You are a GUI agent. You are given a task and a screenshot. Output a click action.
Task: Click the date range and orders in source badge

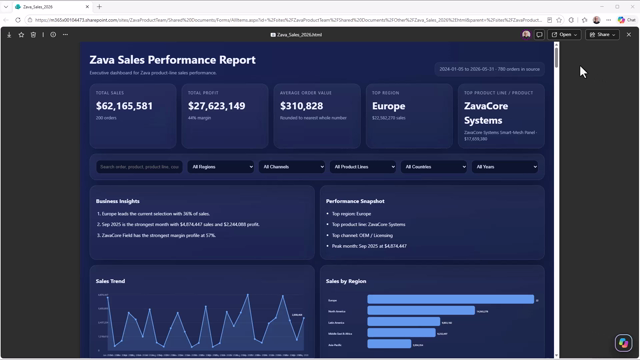(489, 69)
